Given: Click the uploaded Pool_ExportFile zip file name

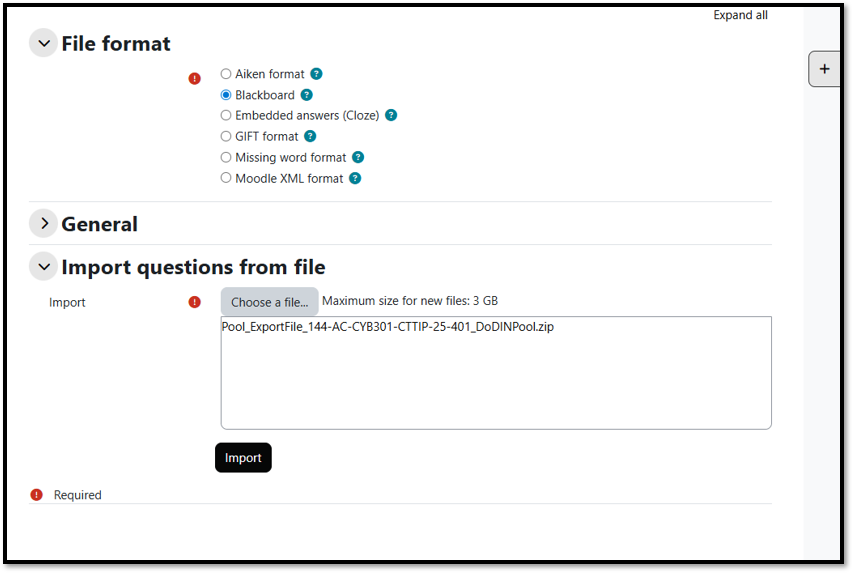Looking at the screenshot, I should click(x=387, y=327).
